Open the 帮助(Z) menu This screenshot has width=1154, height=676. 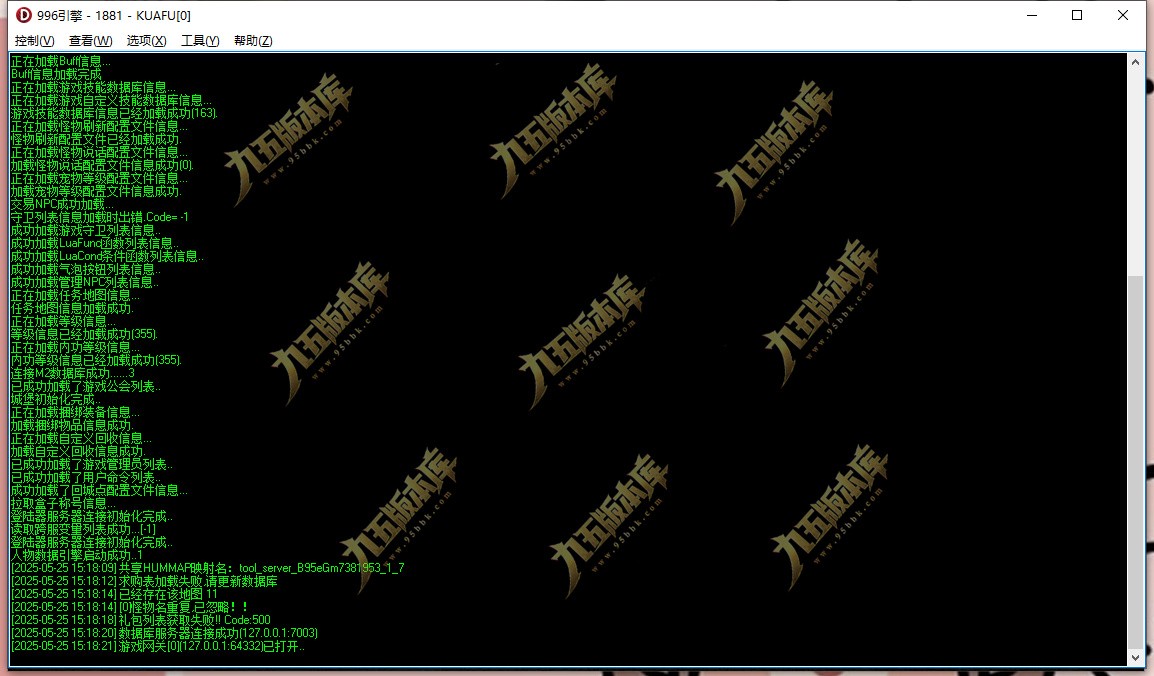coord(253,40)
